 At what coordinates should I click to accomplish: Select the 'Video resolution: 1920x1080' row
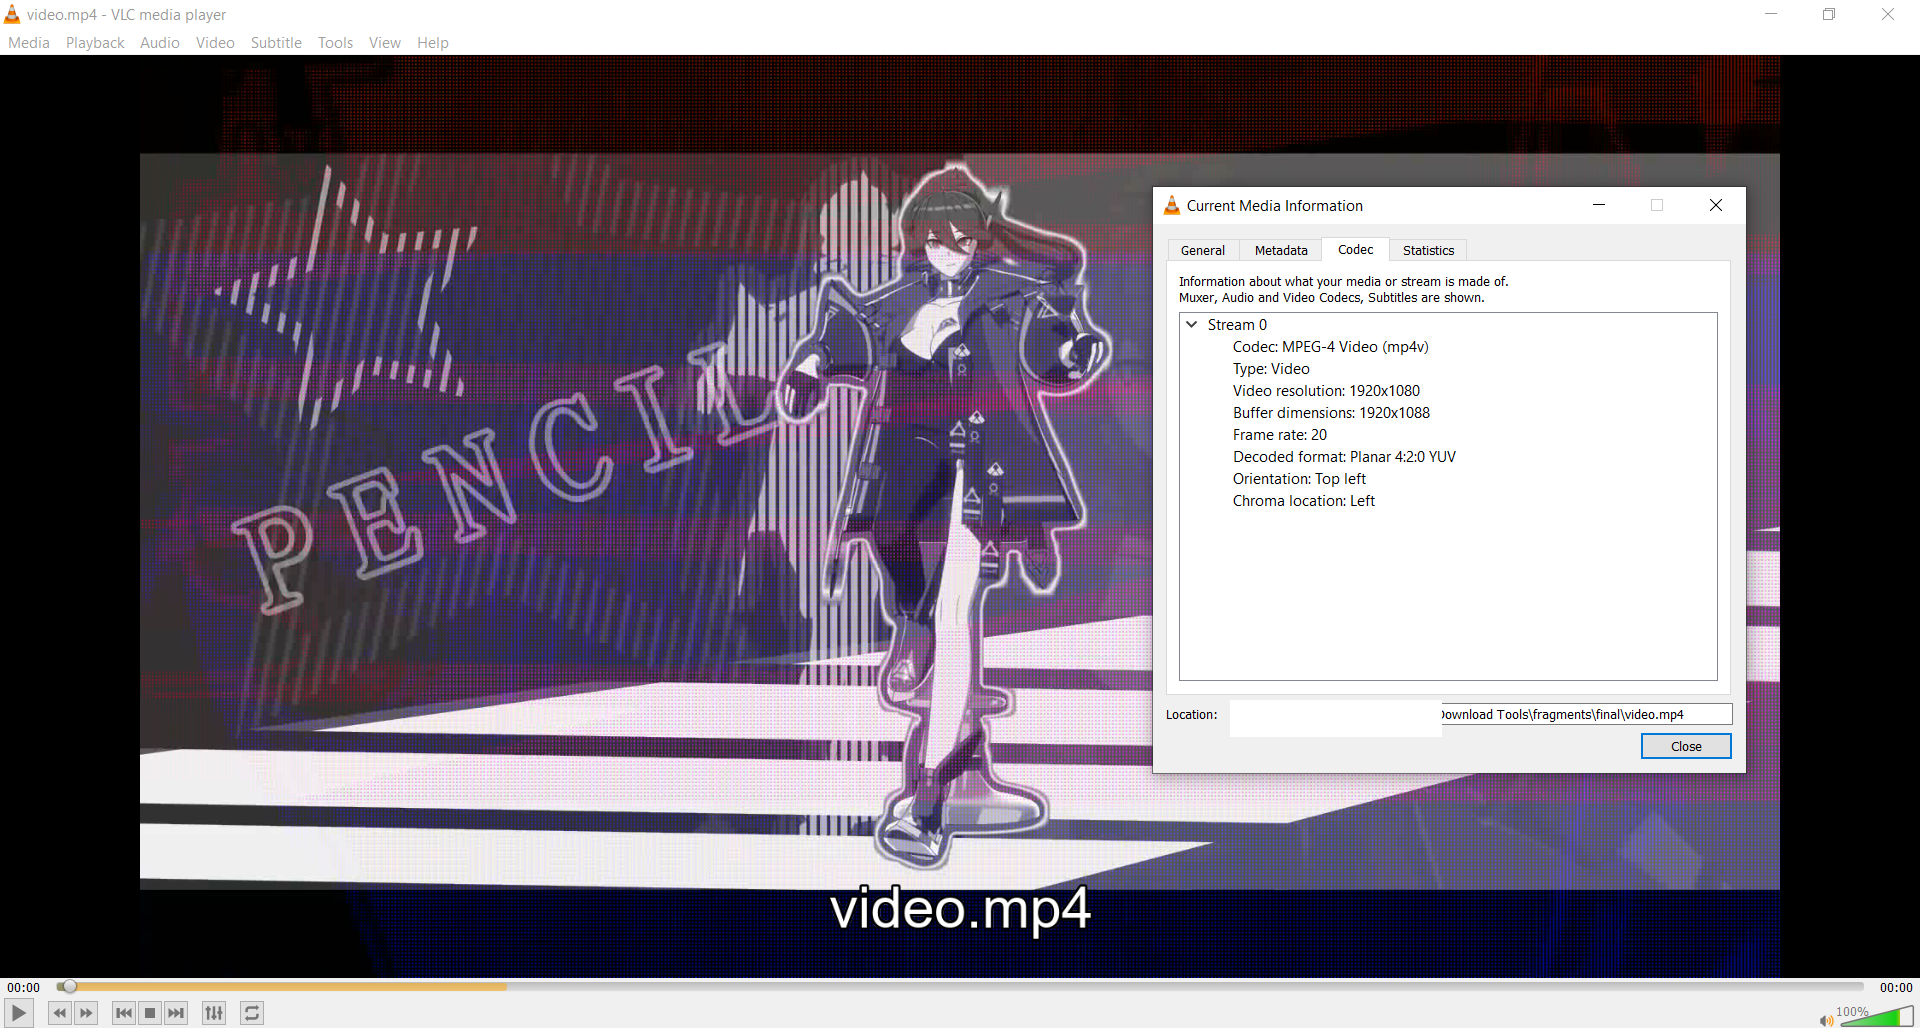1326,391
